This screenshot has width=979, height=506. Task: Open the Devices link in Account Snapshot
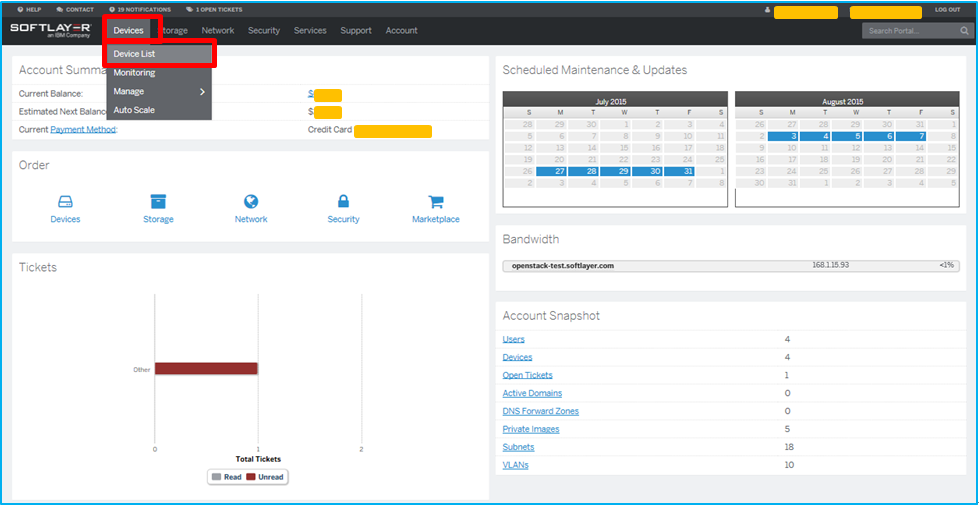(518, 357)
